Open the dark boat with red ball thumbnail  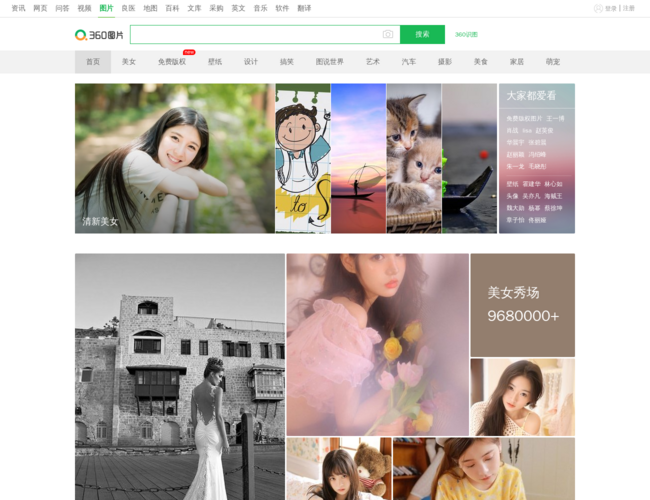pyautogui.click(x=469, y=158)
